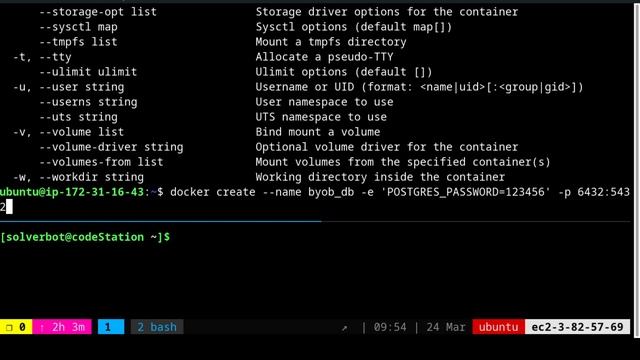
Task: Click the 24 Mar date in status bar
Action: pyautogui.click(x=446, y=327)
